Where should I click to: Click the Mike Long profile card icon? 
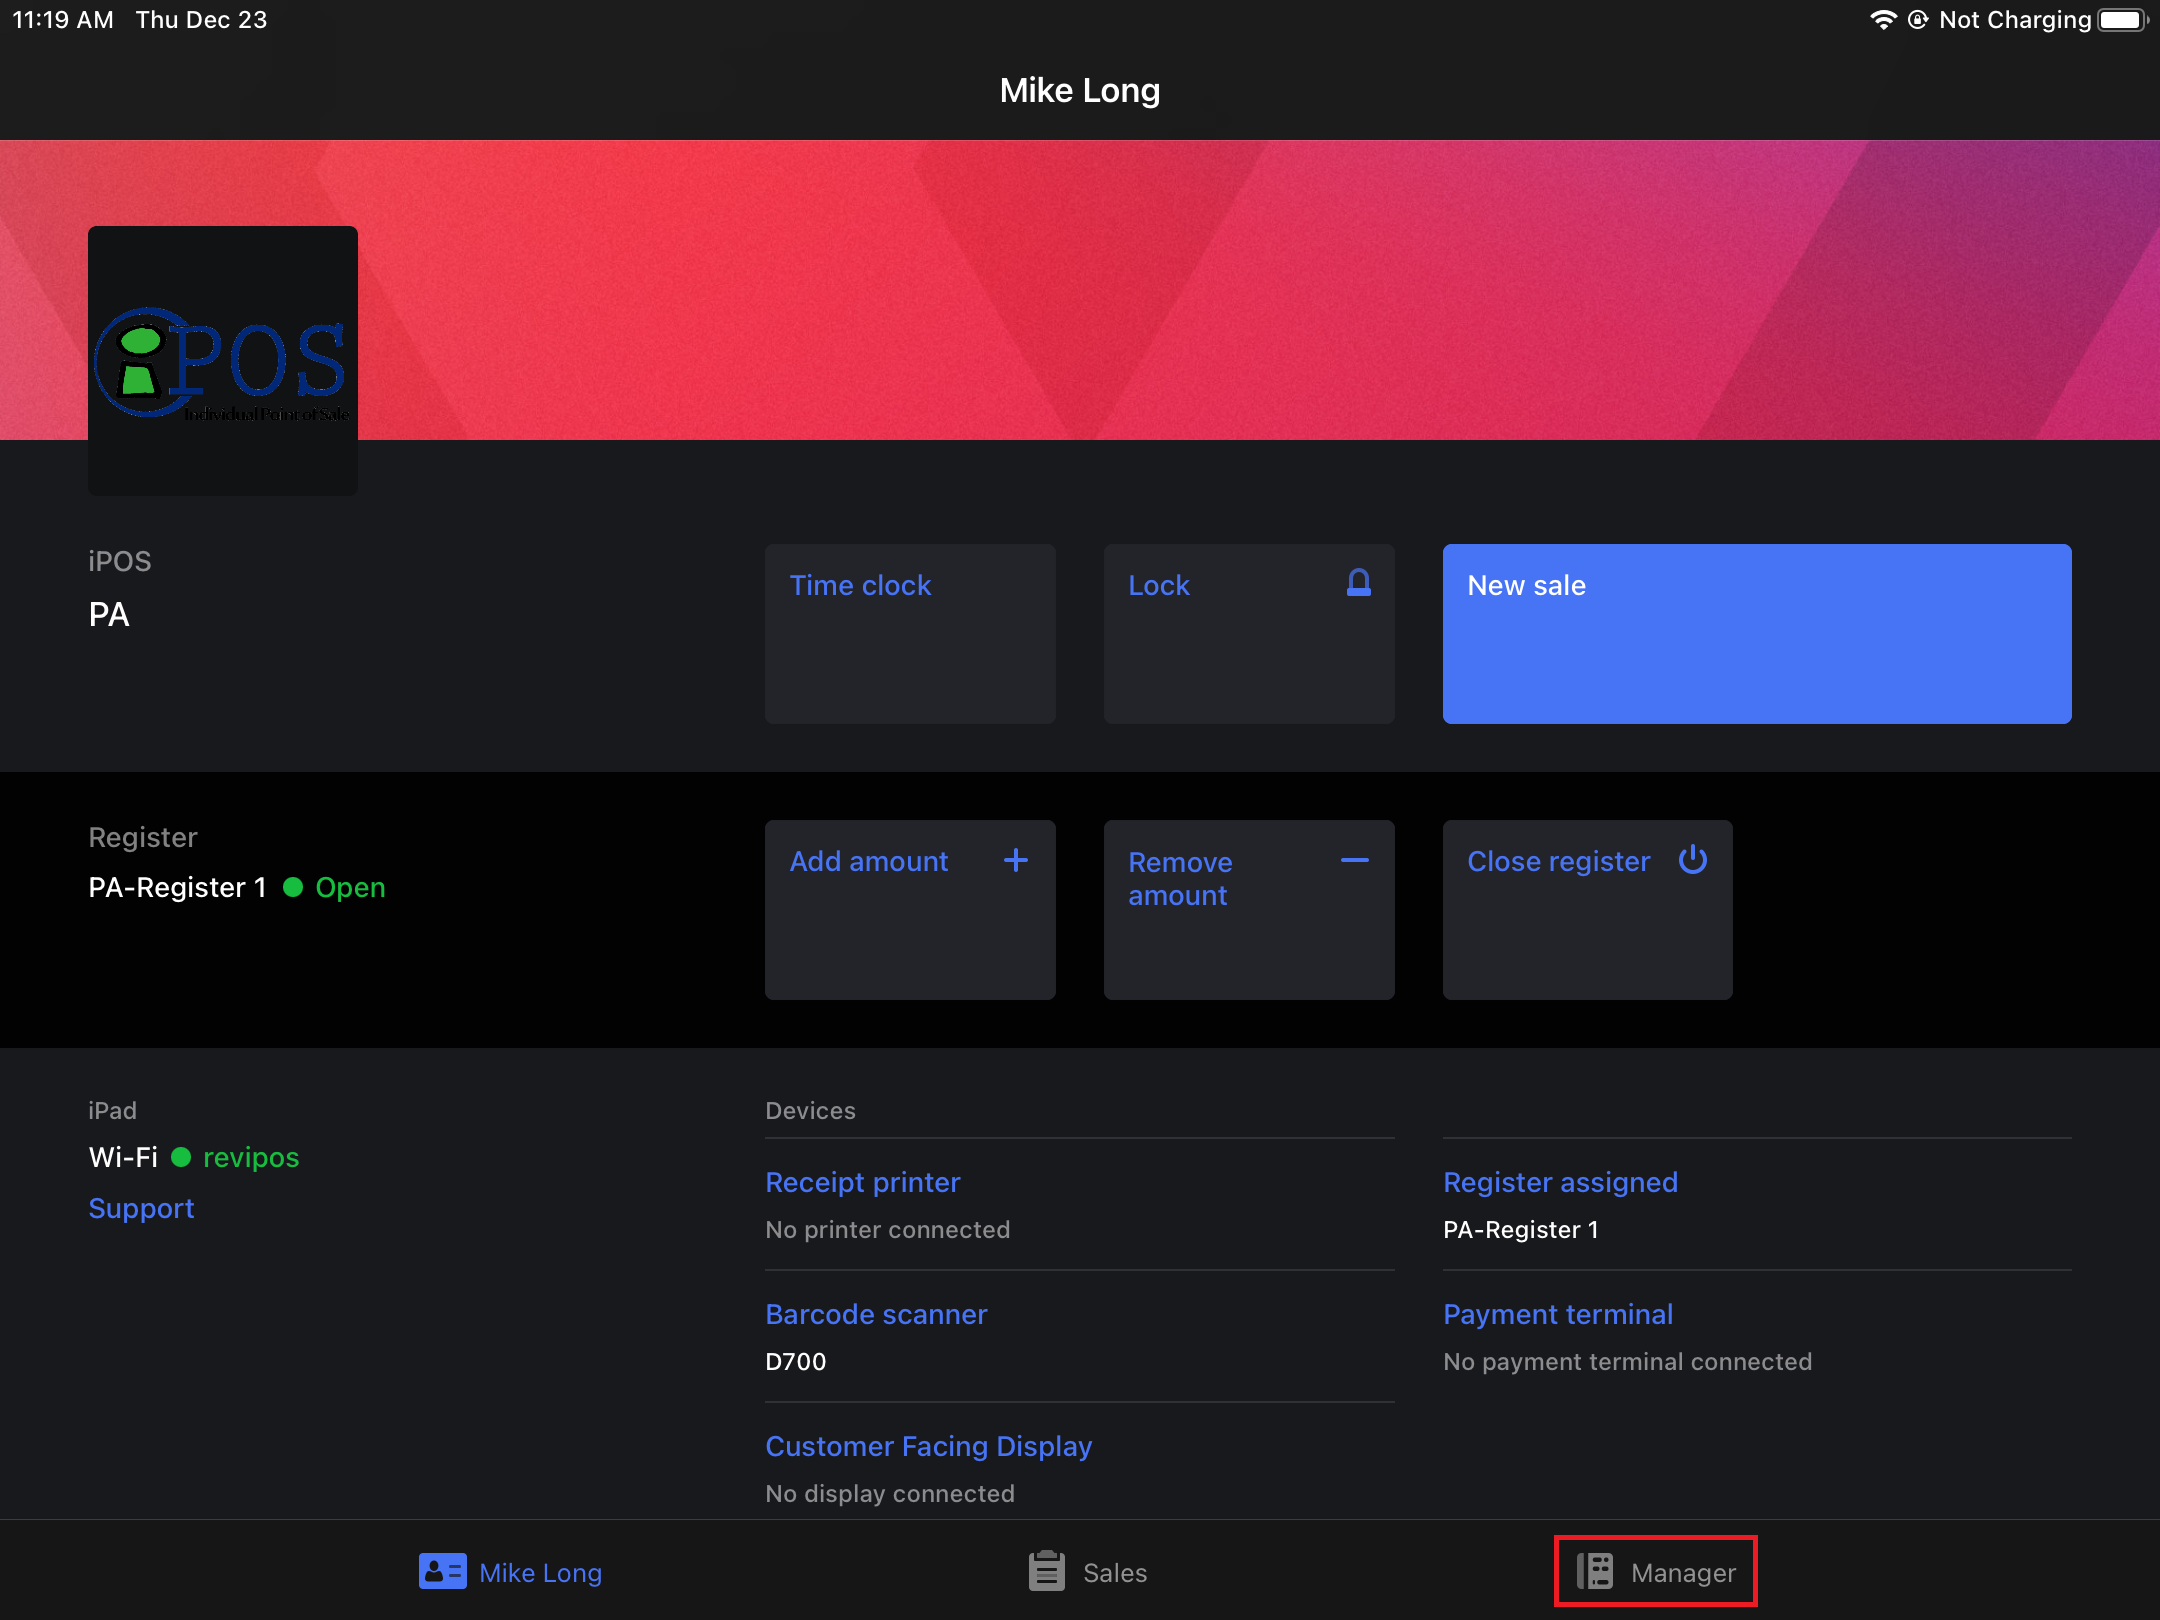pyautogui.click(x=442, y=1571)
